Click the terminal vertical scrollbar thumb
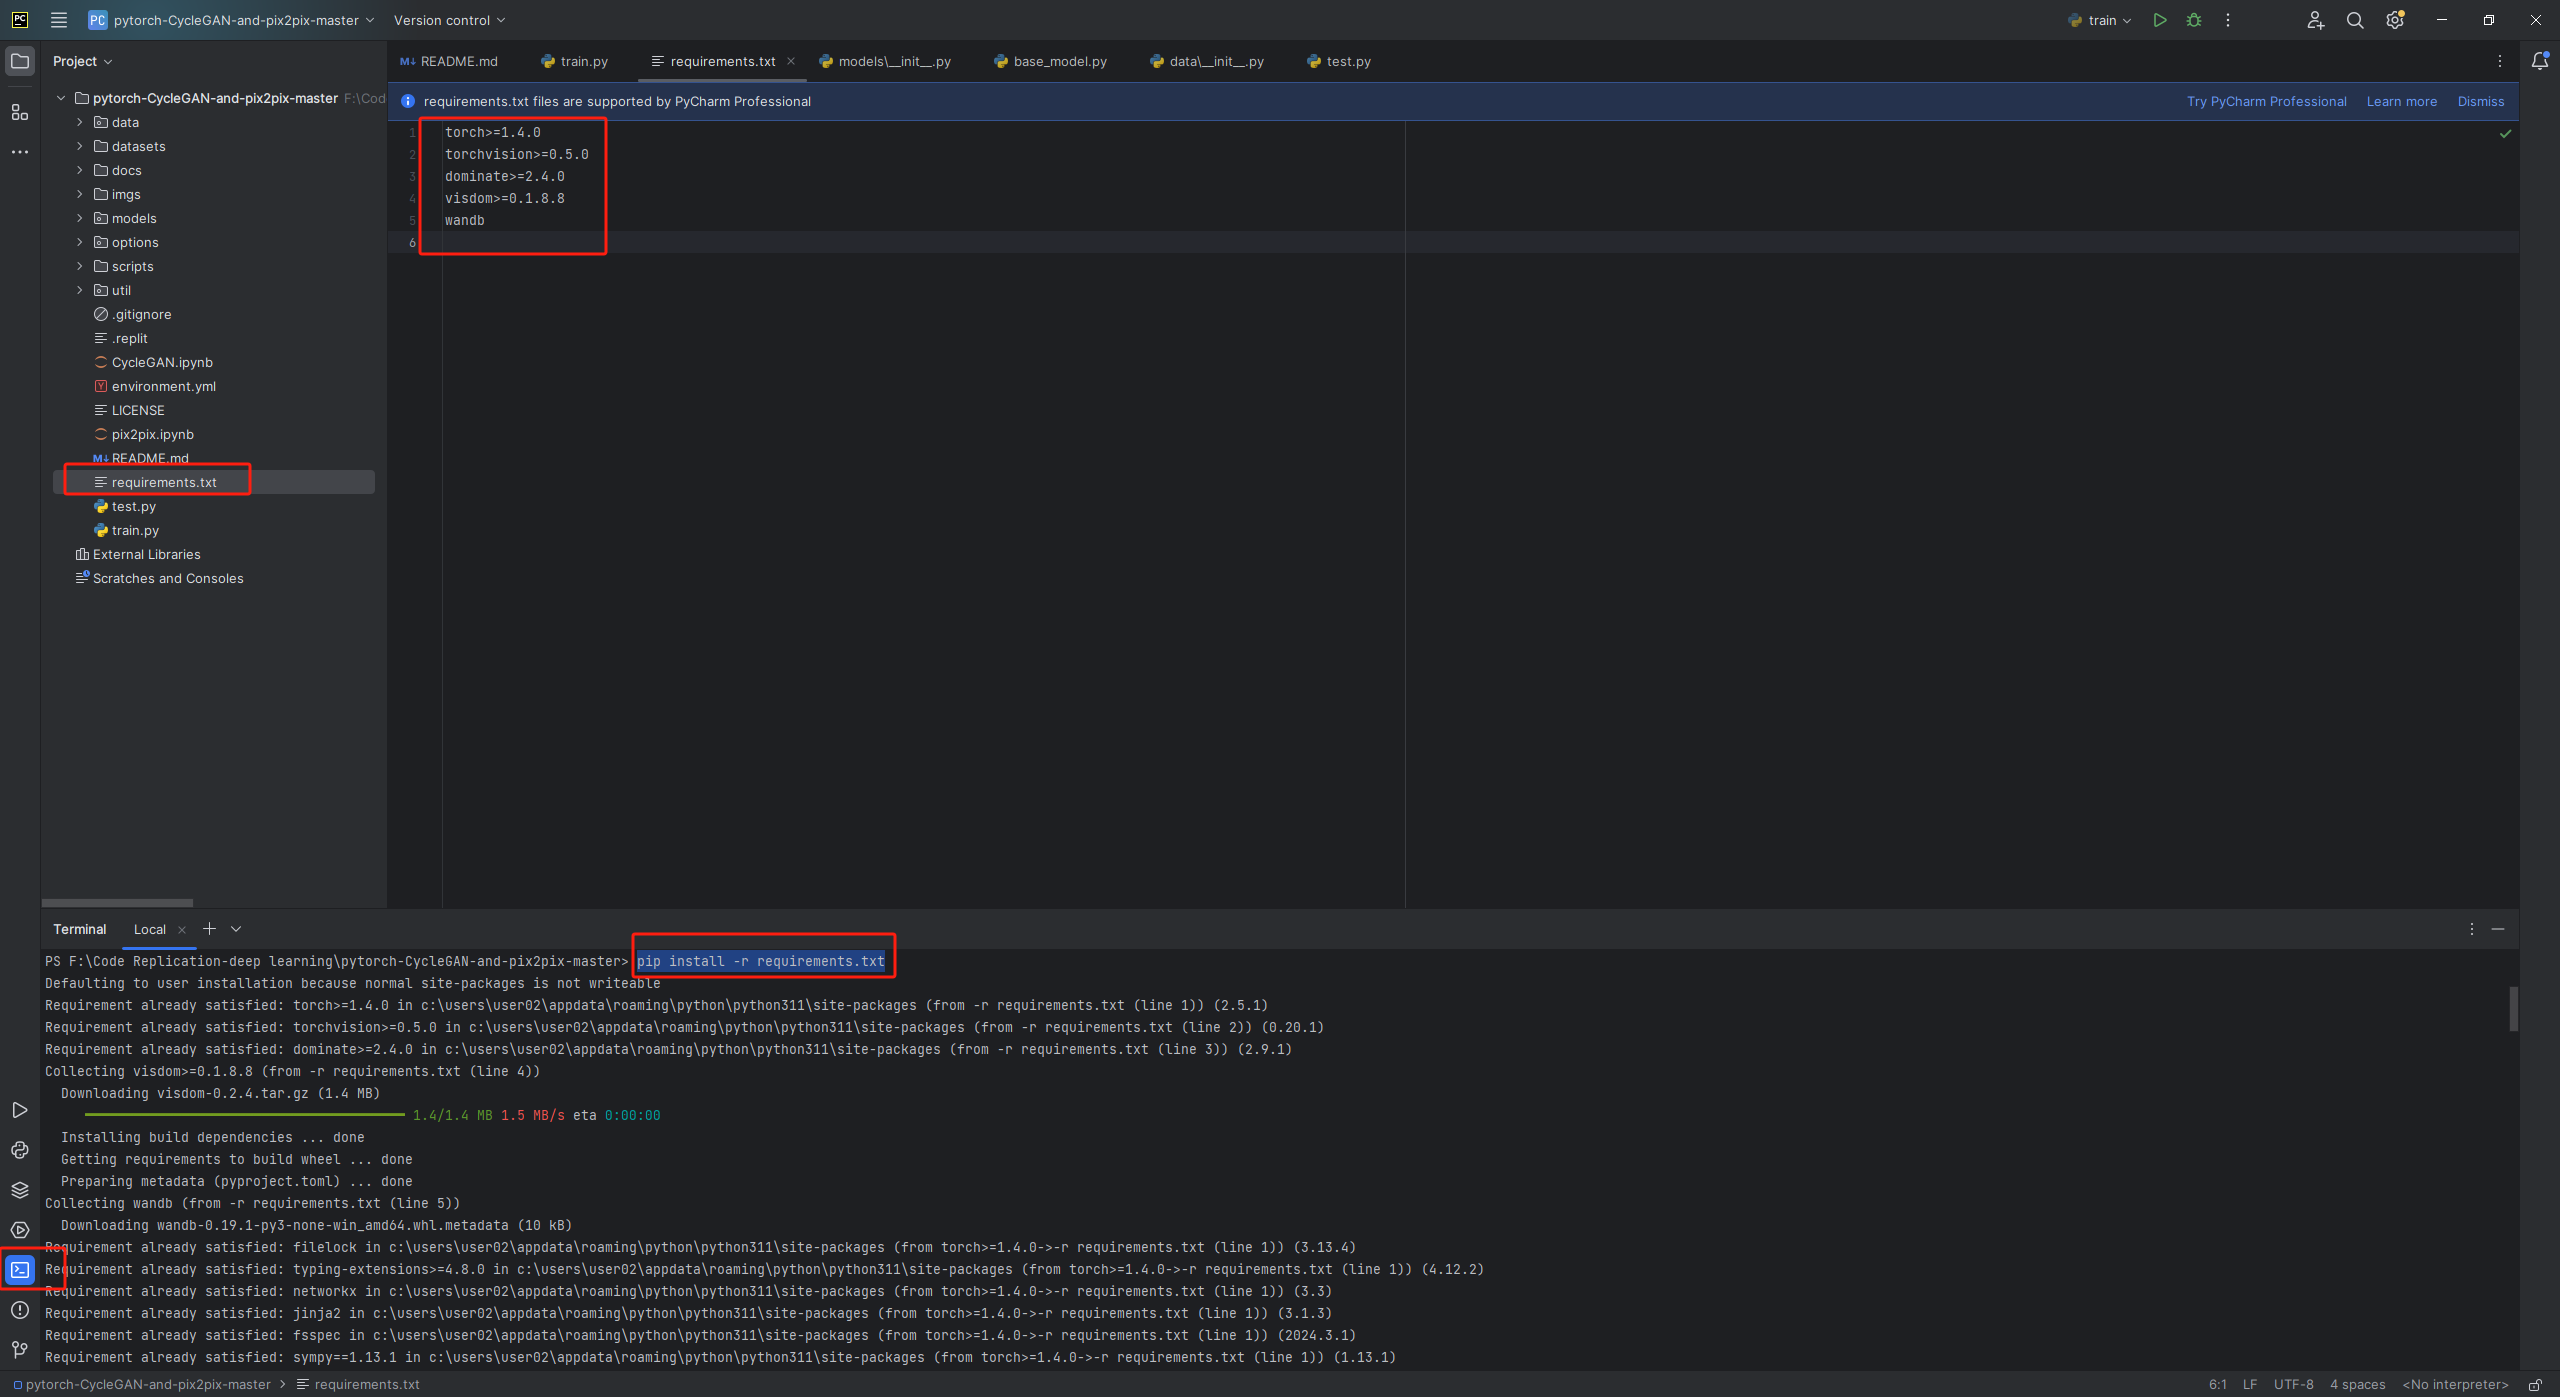 [x=2513, y=1008]
